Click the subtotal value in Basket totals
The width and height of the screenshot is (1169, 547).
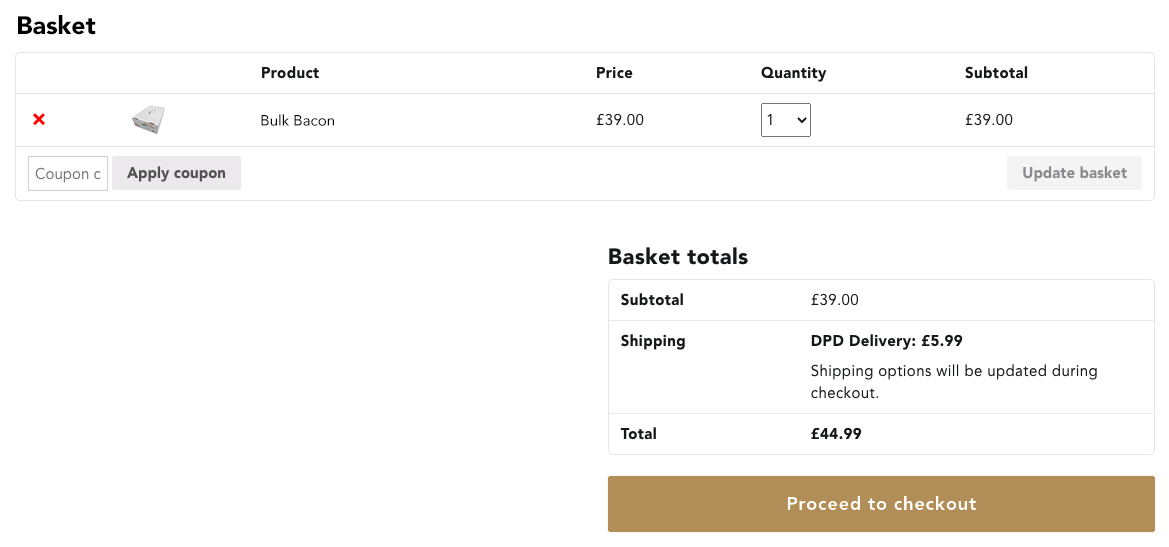tap(835, 300)
